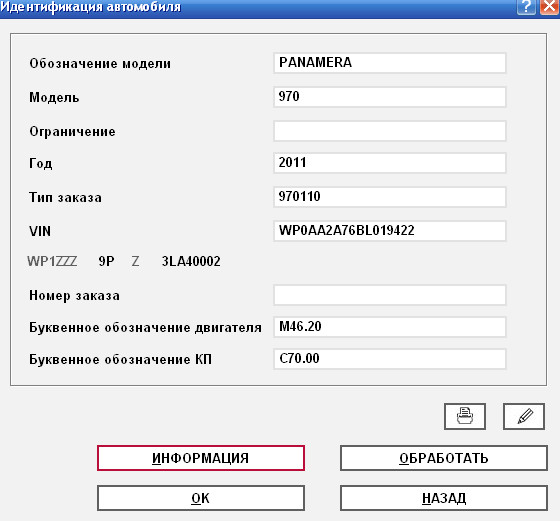Click the WP1ZZZ sample VIN prefix
Viewport: 560px width, 521px height.
coord(52,261)
